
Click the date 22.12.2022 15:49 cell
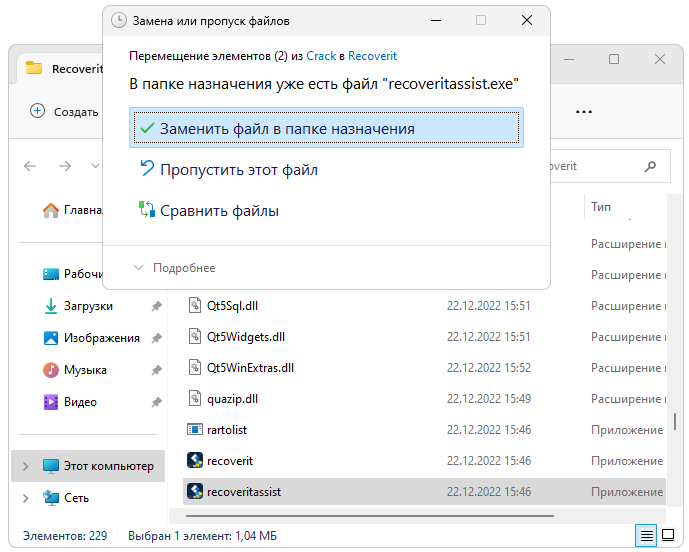point(489,399)
